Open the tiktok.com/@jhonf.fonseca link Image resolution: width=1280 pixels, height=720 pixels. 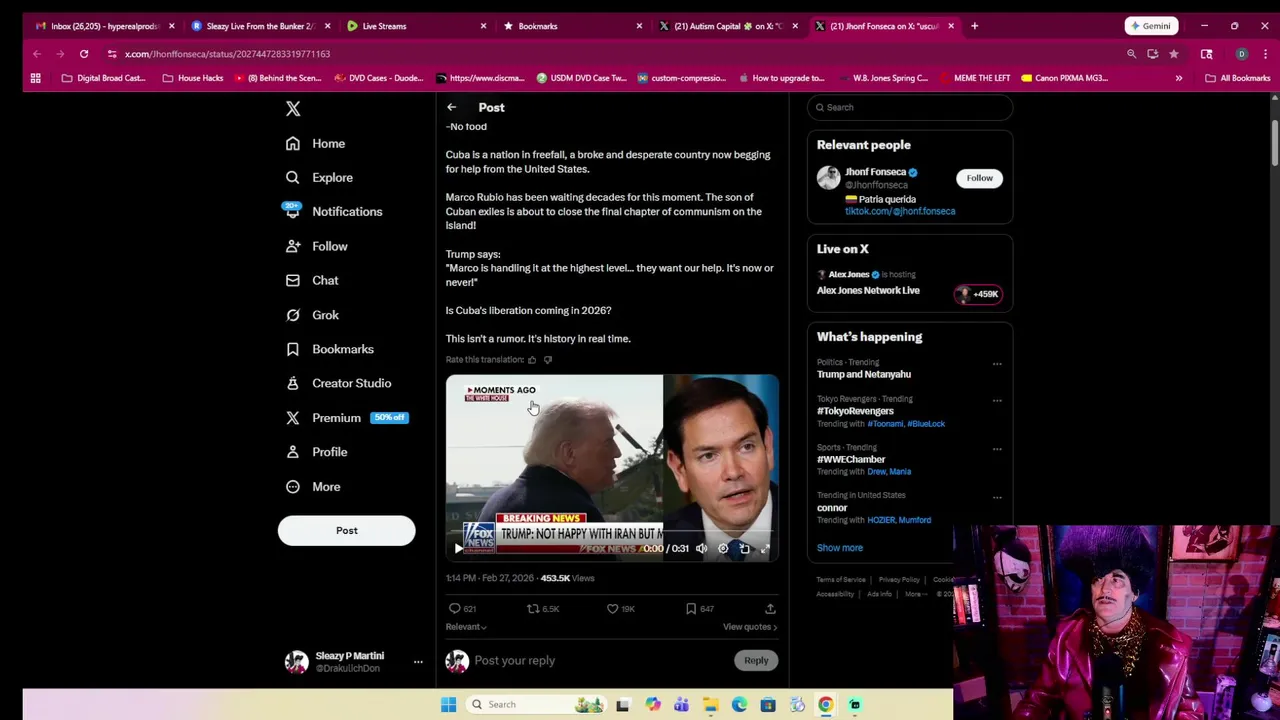pyautogui.click(x=900, y=211)
